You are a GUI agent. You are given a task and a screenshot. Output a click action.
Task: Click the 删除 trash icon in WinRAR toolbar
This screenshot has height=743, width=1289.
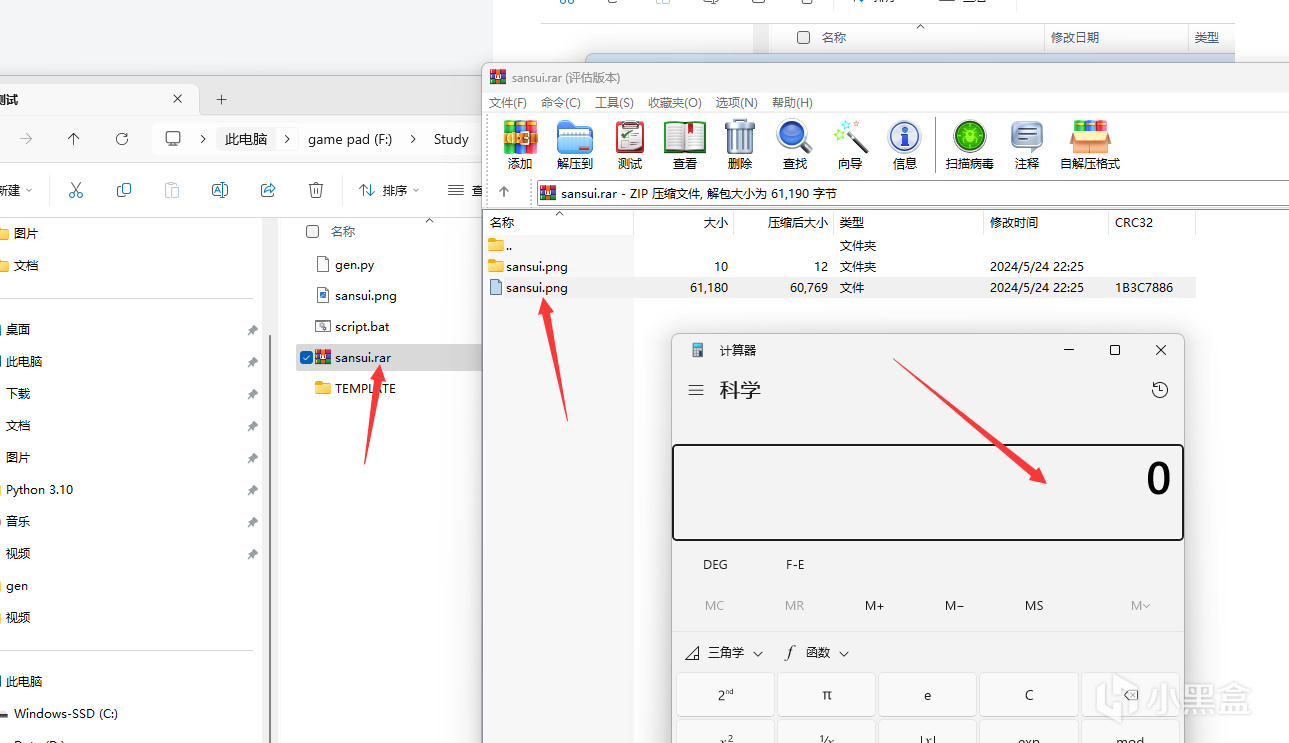pos(740,145)
